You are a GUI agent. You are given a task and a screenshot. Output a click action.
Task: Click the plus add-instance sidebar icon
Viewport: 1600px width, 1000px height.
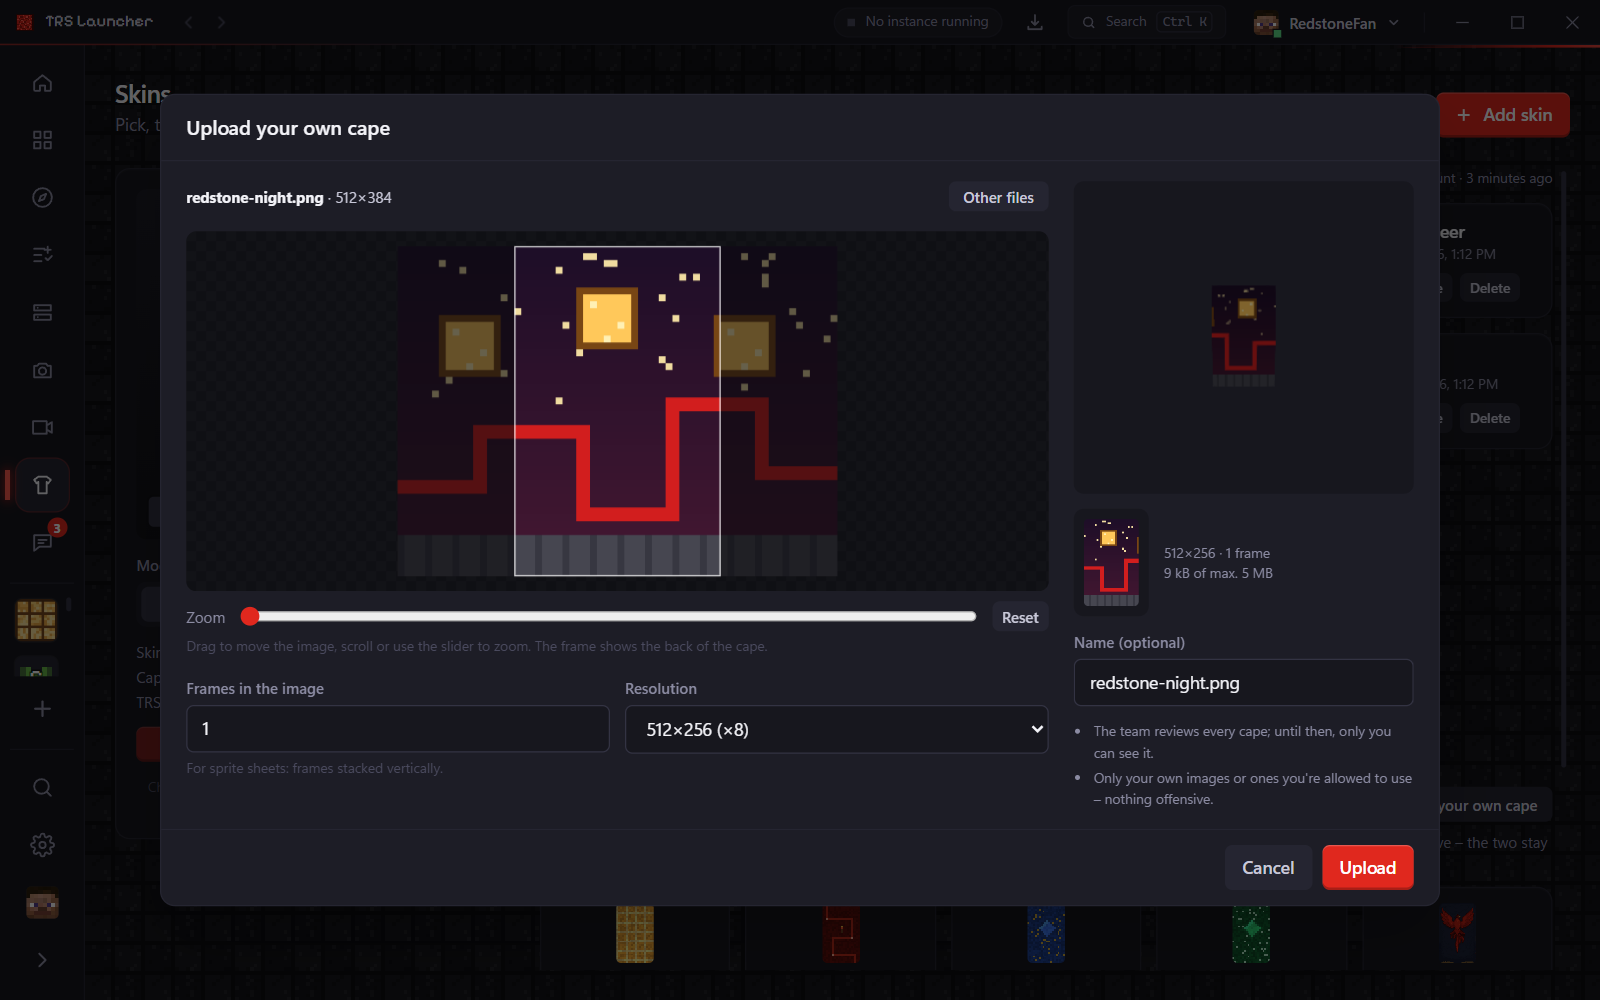[x=42, y=709]
